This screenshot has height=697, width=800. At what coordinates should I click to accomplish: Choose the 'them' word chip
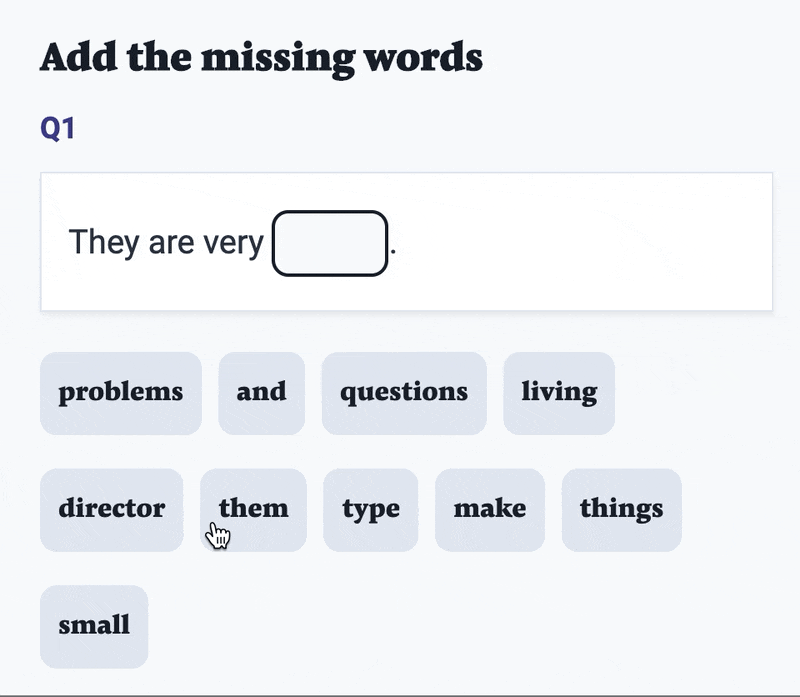[x=254, y=509]
